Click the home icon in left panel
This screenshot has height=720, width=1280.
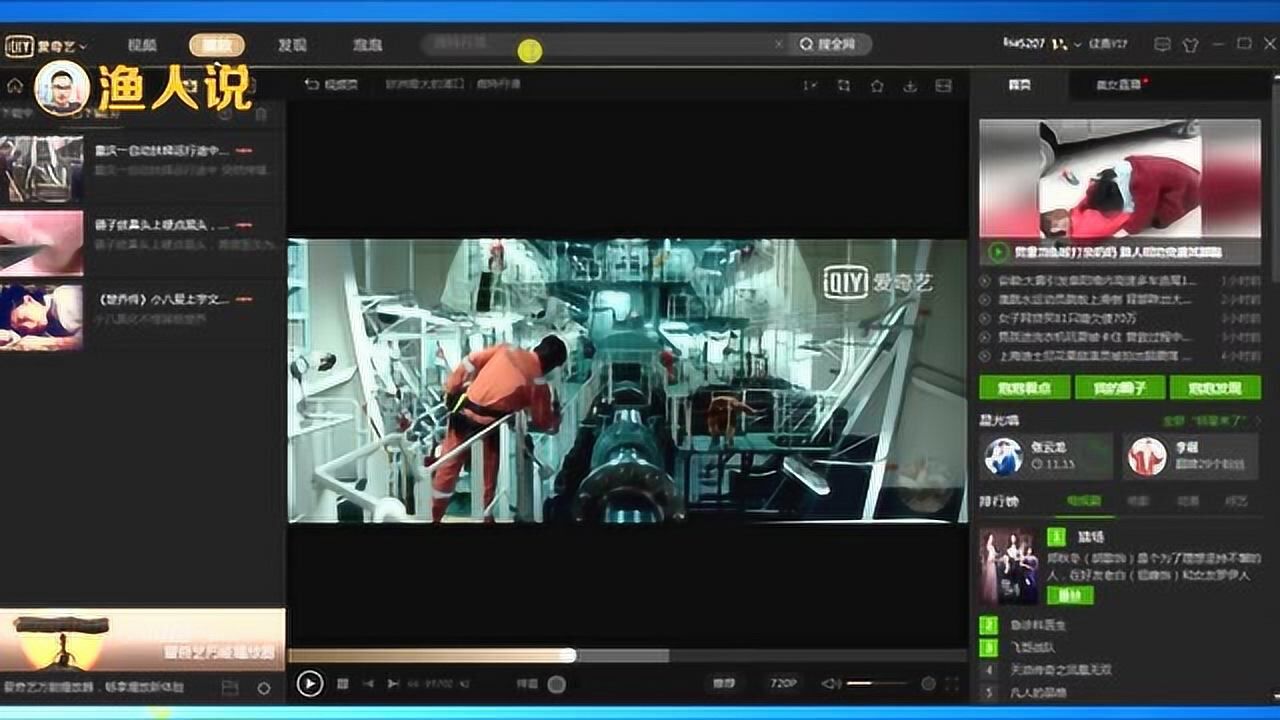click(x=14, y=86)
